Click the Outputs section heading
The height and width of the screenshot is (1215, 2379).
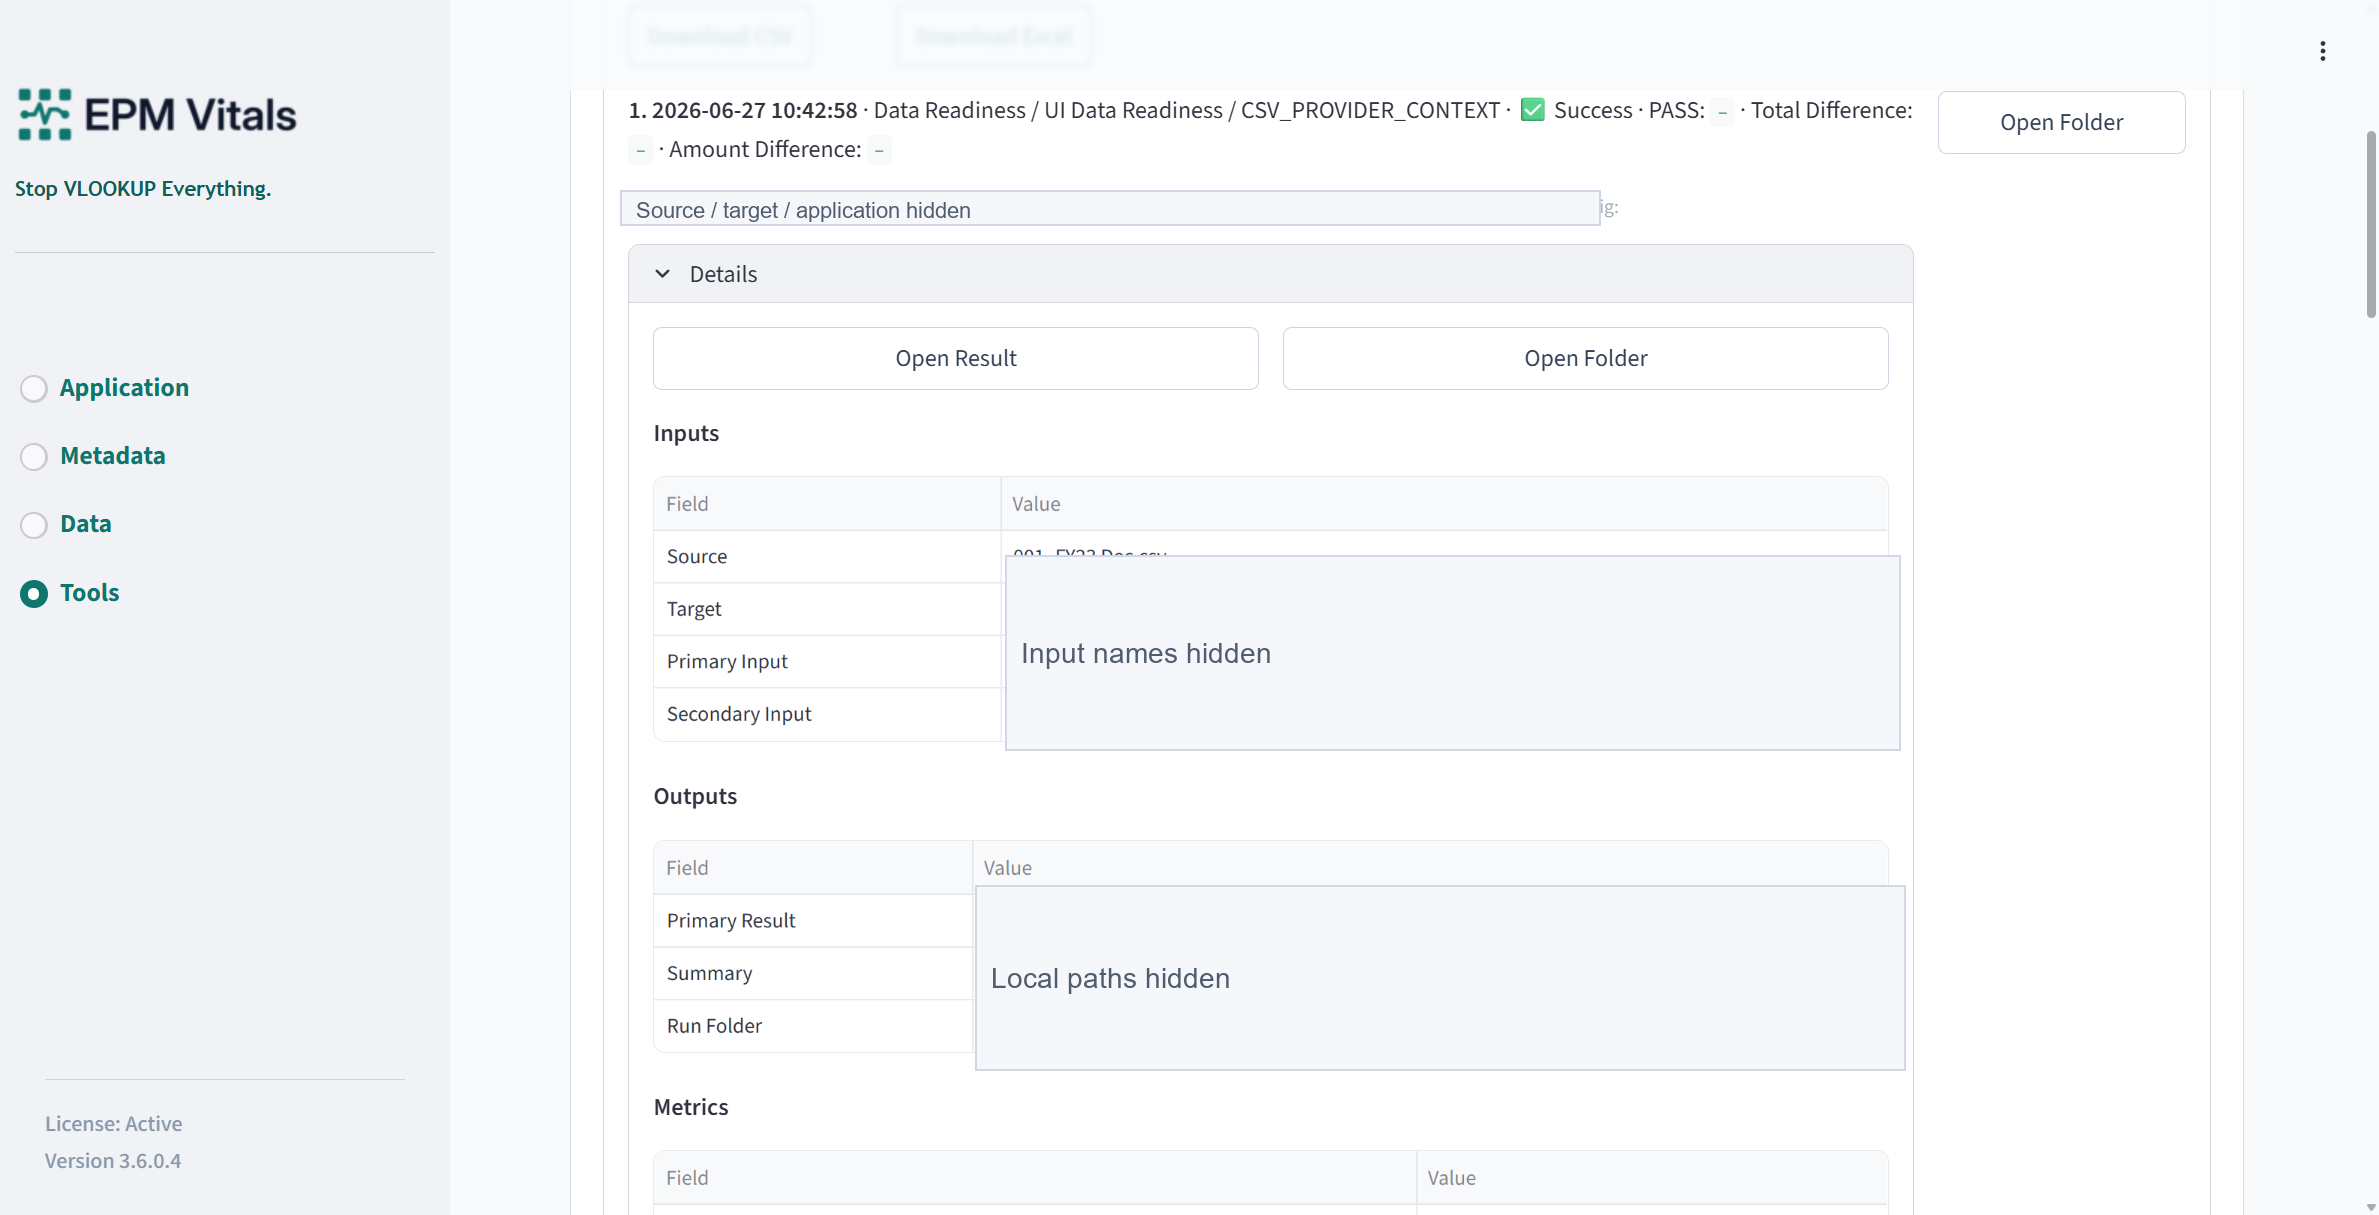pos(695,796)
